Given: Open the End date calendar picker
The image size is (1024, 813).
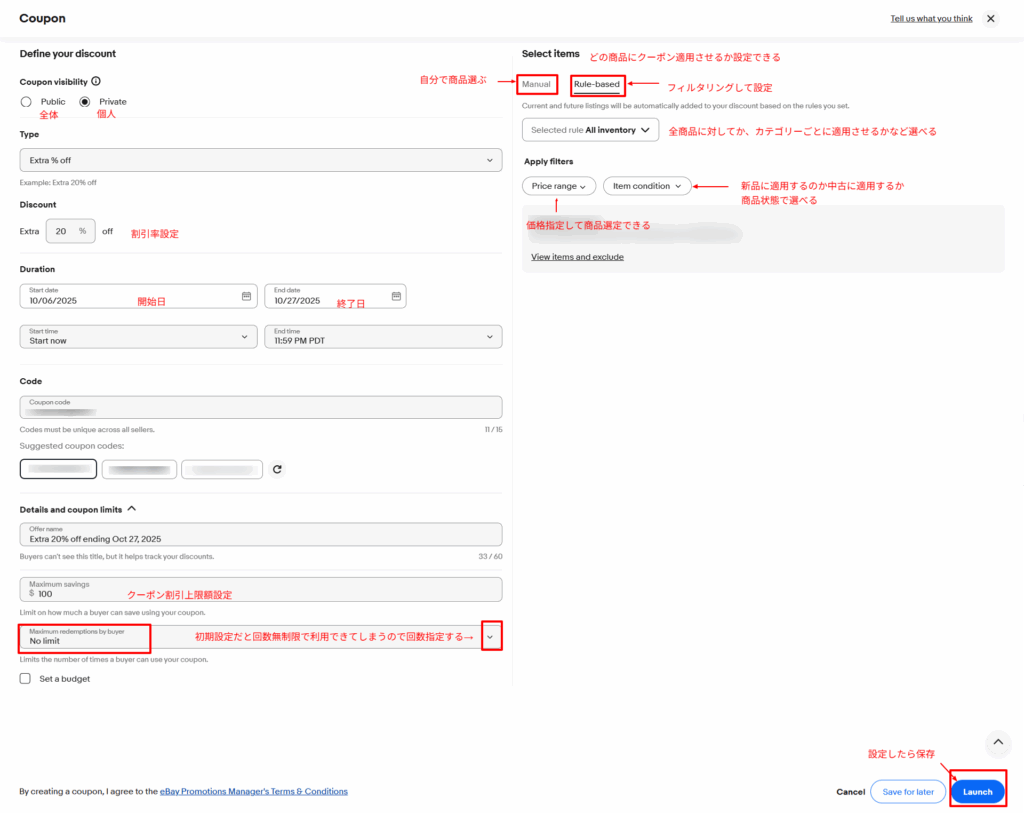Looking at the screenshot, I should pyautogui.click(x=395, y=296).
